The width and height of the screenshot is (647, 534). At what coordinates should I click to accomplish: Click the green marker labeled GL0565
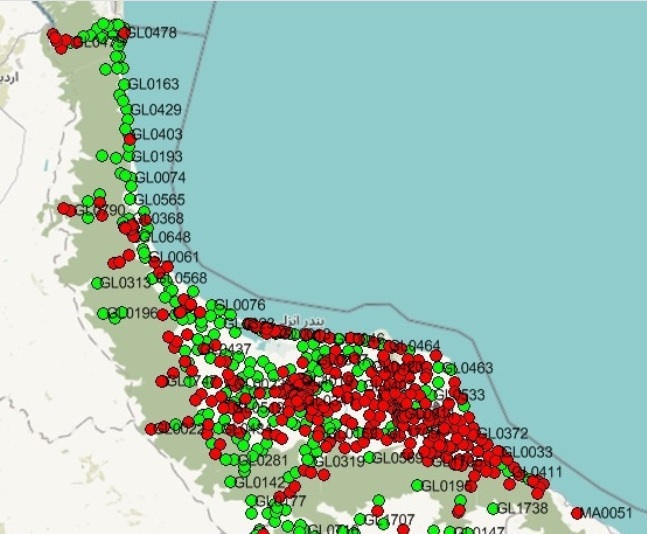pos(131,199)
